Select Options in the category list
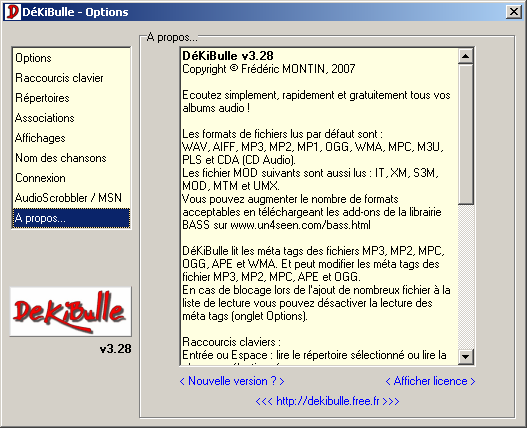This screenshot has width=527, height=428. click(x=71, y=58)
